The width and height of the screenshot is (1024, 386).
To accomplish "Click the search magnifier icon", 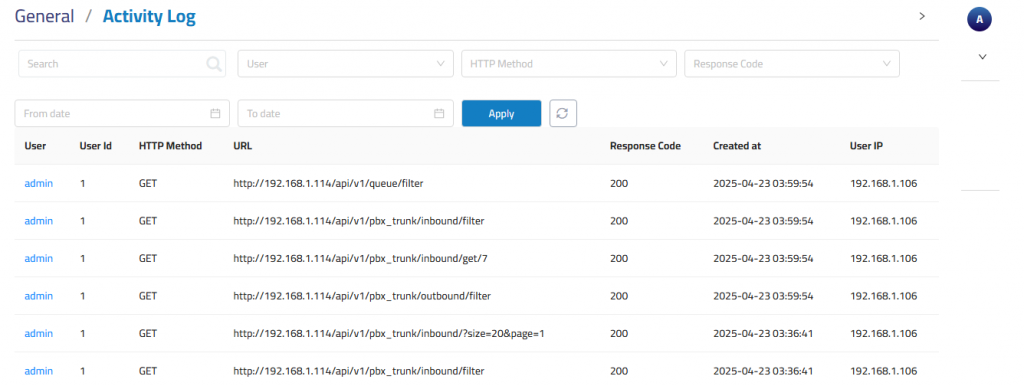I will [214, 64].
